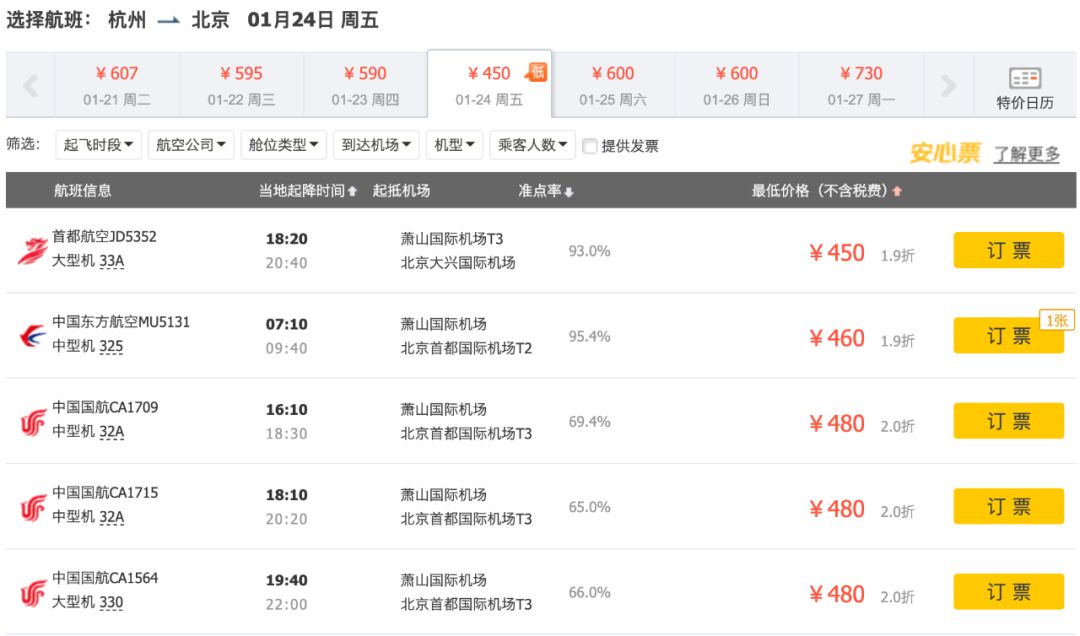Expand the 起飞时段 filter dropdown
Screen dimensions: 1080x636
(x=100, y=145)
